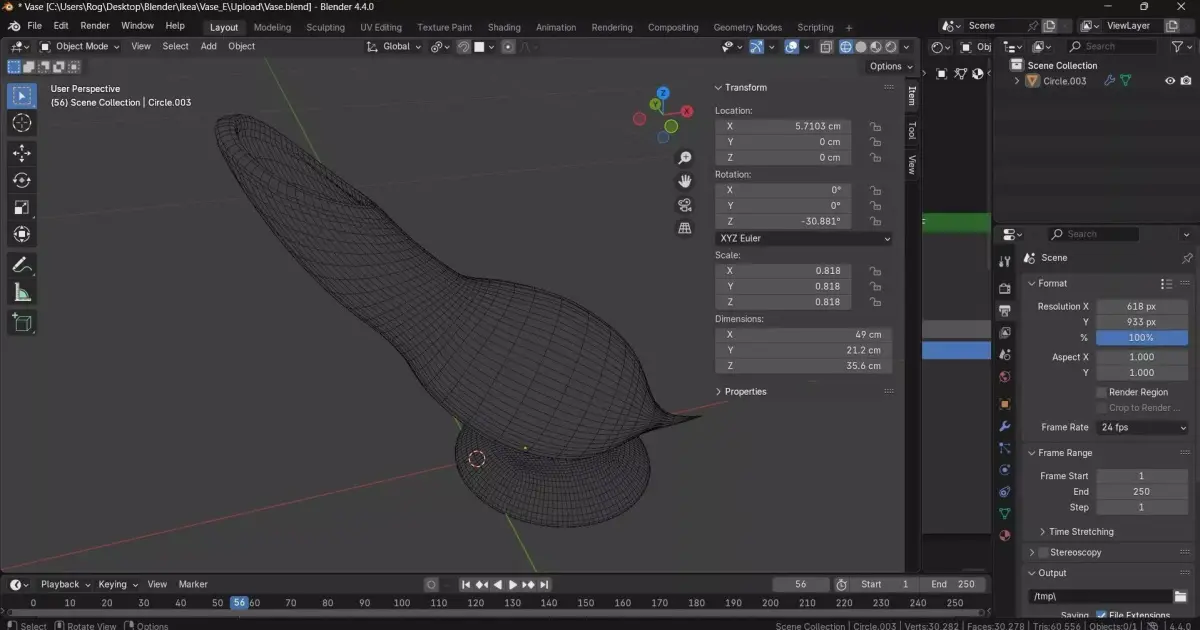Select the Move tool

click(22, 153)
